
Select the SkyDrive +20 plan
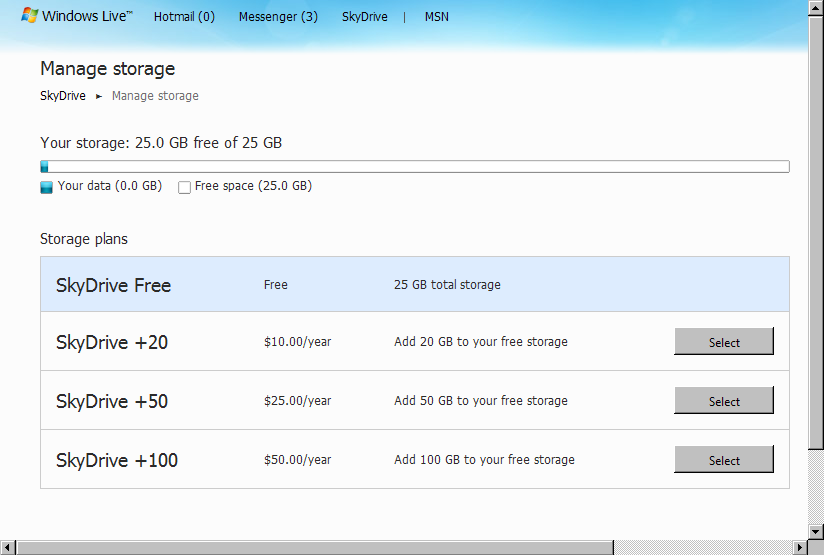(x=723, y=342)
